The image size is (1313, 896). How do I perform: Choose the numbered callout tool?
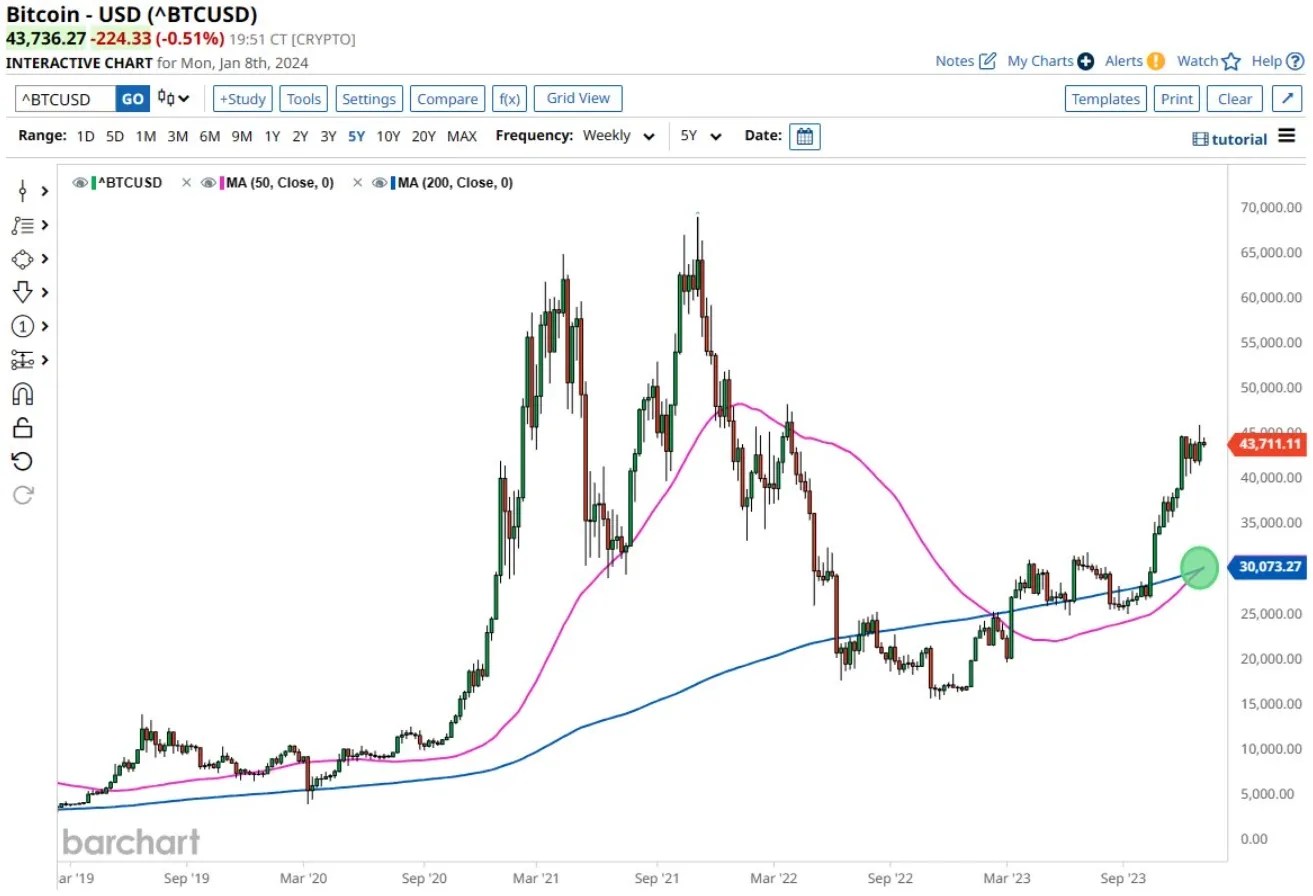(x=22, y=326)
